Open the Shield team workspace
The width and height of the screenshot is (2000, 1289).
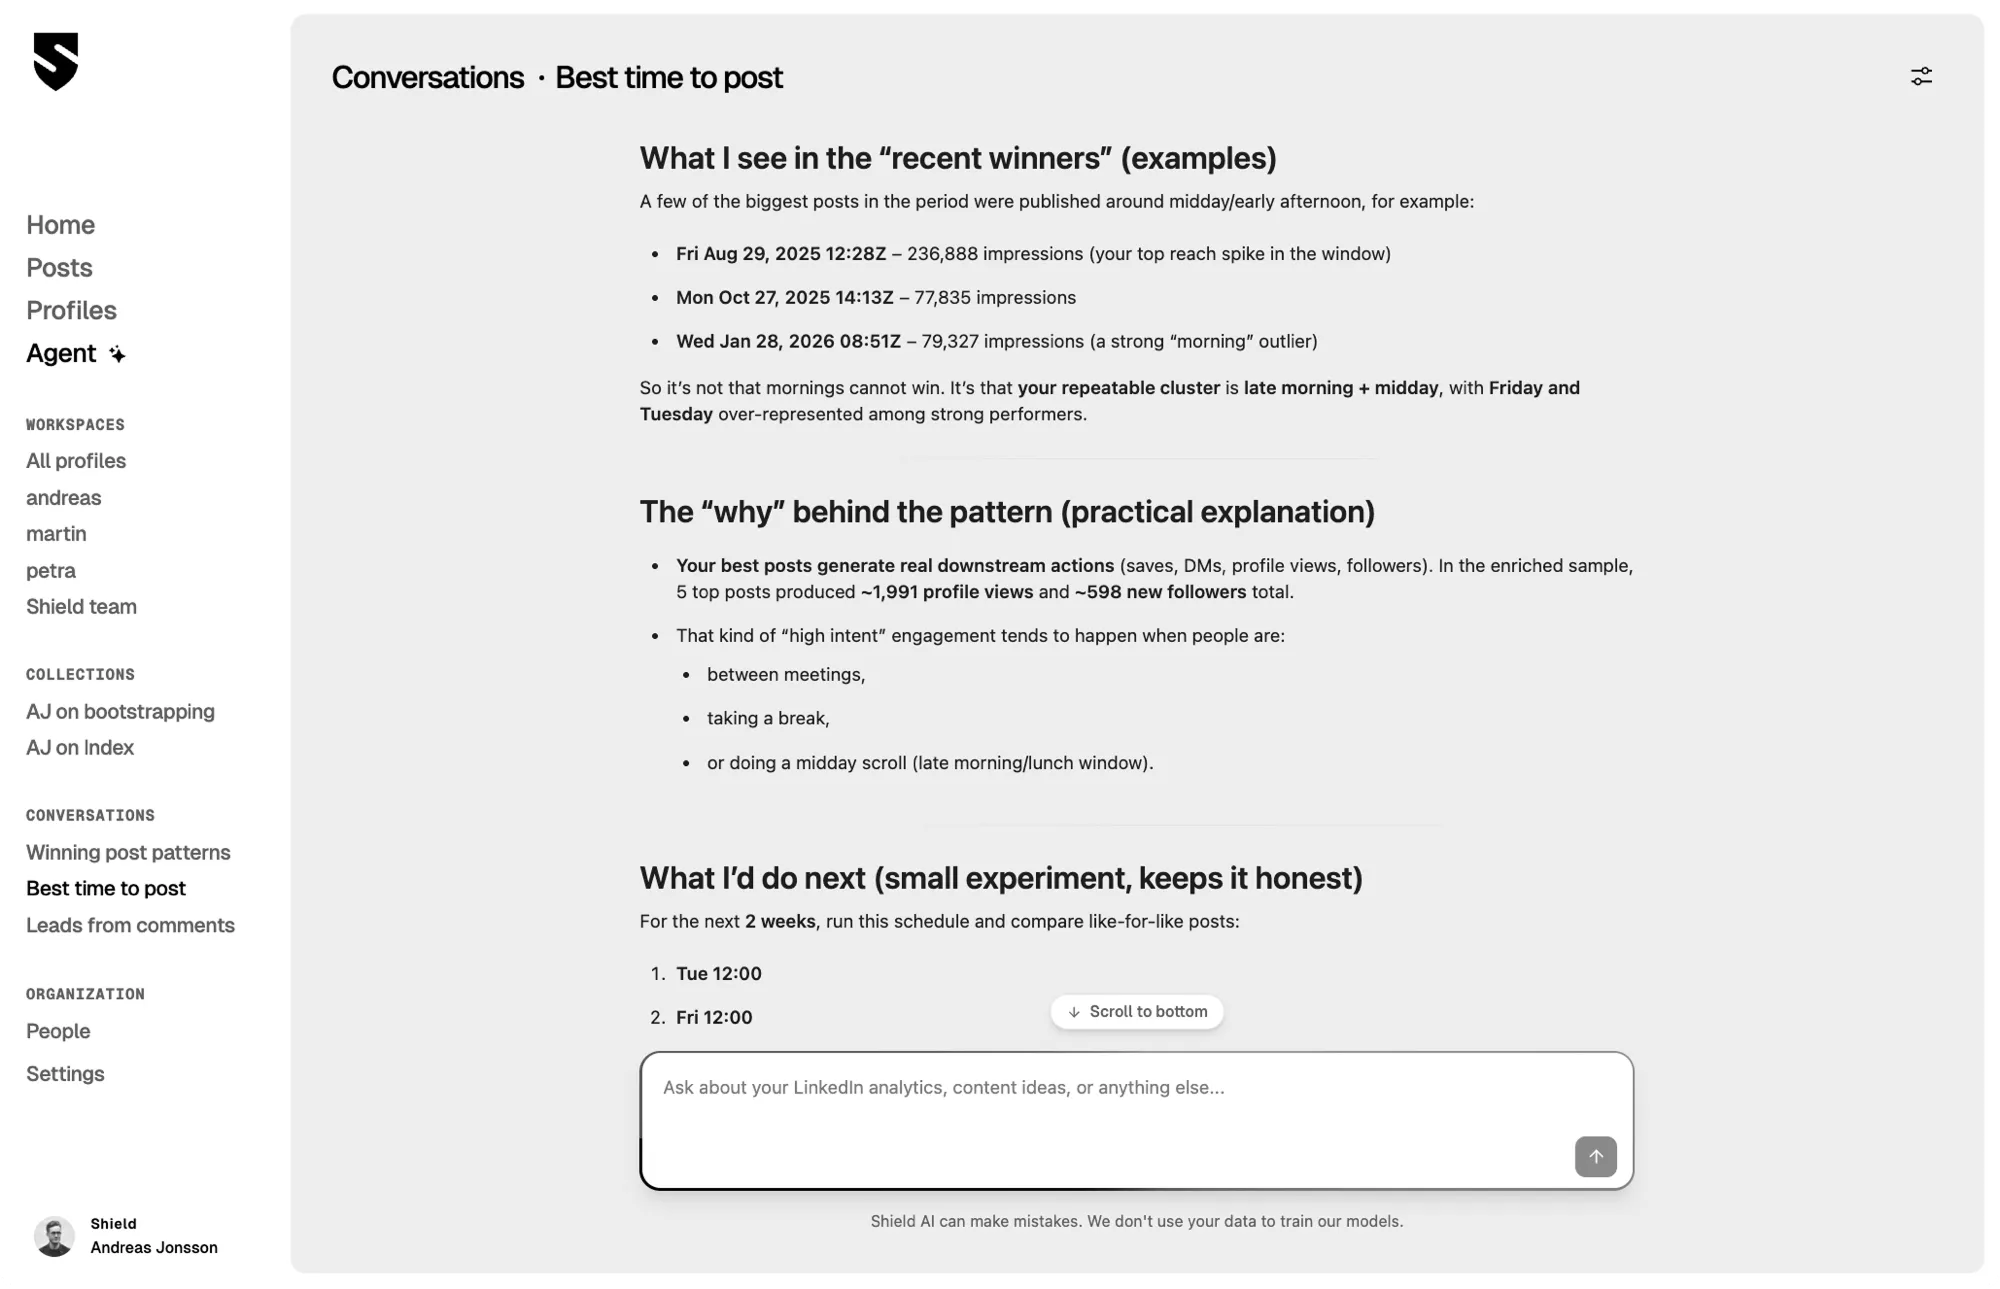pyautogui.click(x=81, y=607)
